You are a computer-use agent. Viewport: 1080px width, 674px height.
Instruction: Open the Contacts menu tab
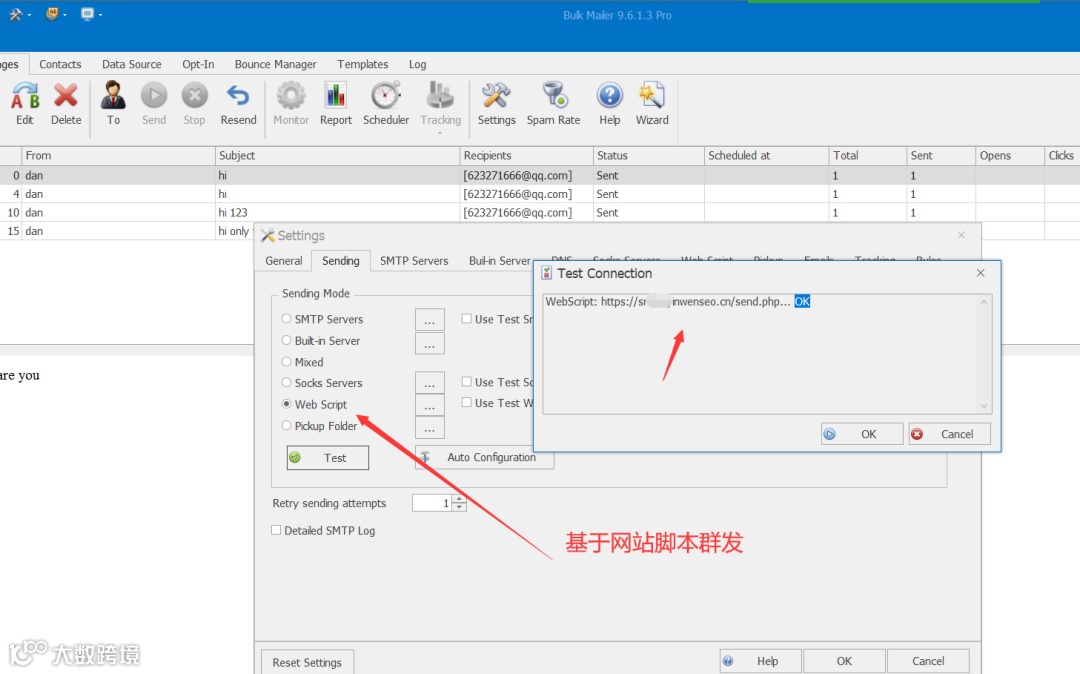[60, 64]
